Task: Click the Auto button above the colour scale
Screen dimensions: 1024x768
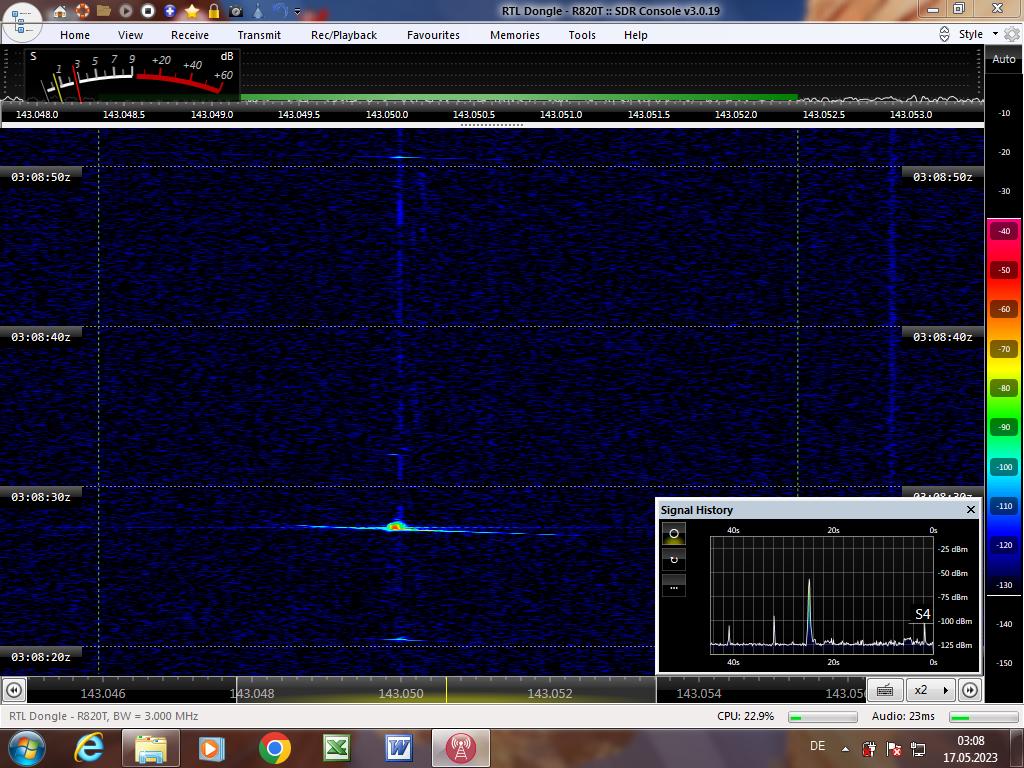Action: pos(1004,59)
